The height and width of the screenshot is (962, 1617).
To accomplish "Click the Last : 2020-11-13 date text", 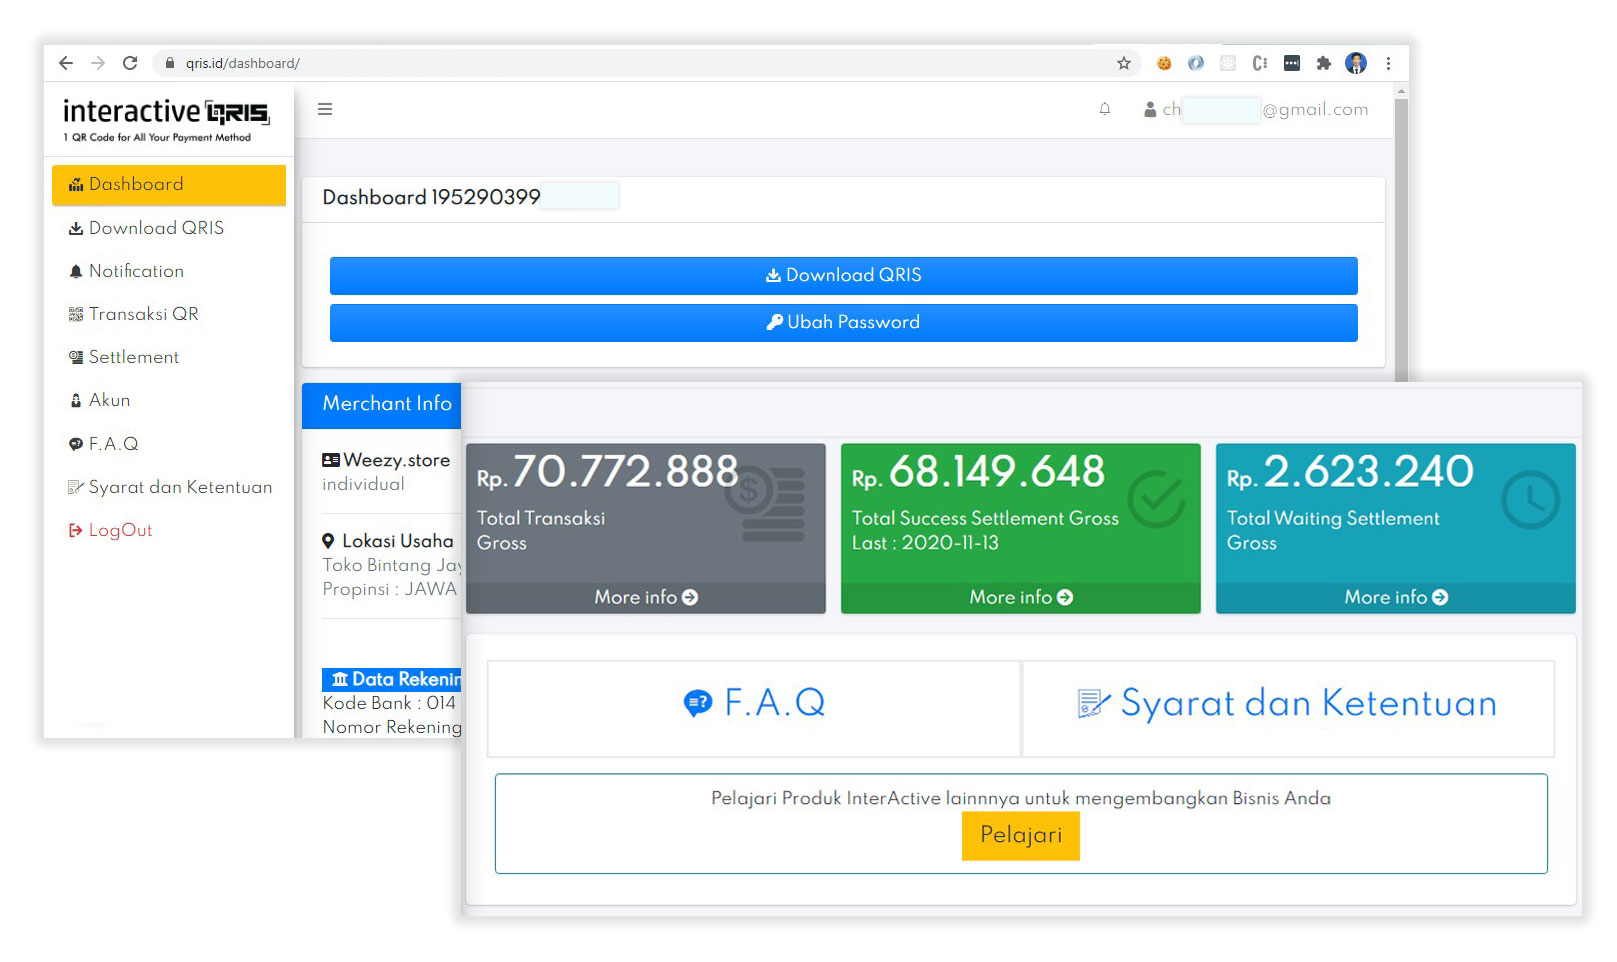I will pos(925,543).
